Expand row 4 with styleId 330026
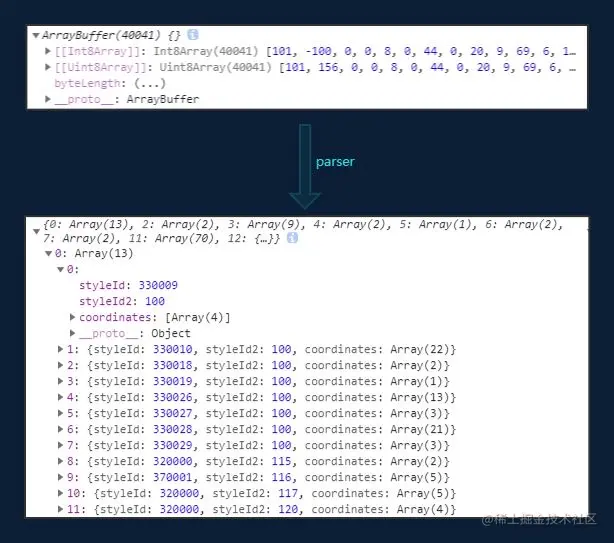The width and height of the screenshot is (614, 543). [60, 397]
